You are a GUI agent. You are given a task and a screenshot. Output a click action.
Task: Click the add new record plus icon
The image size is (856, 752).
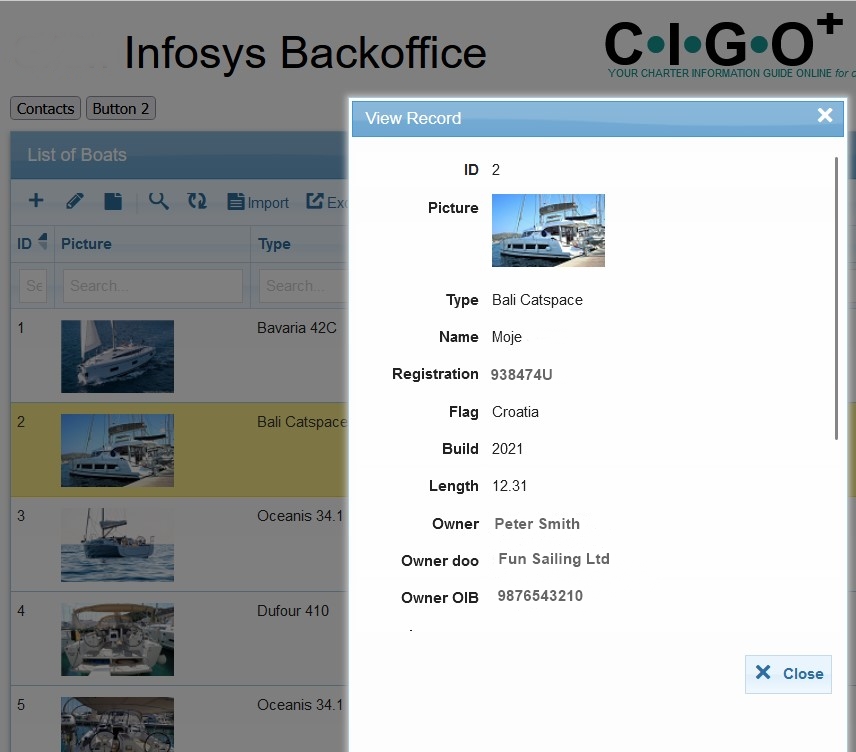click(36, 201)
